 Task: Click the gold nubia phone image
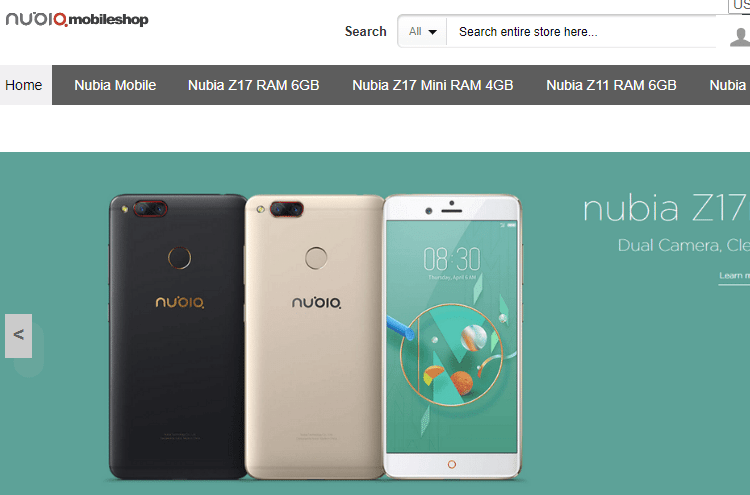pos(315,336)
